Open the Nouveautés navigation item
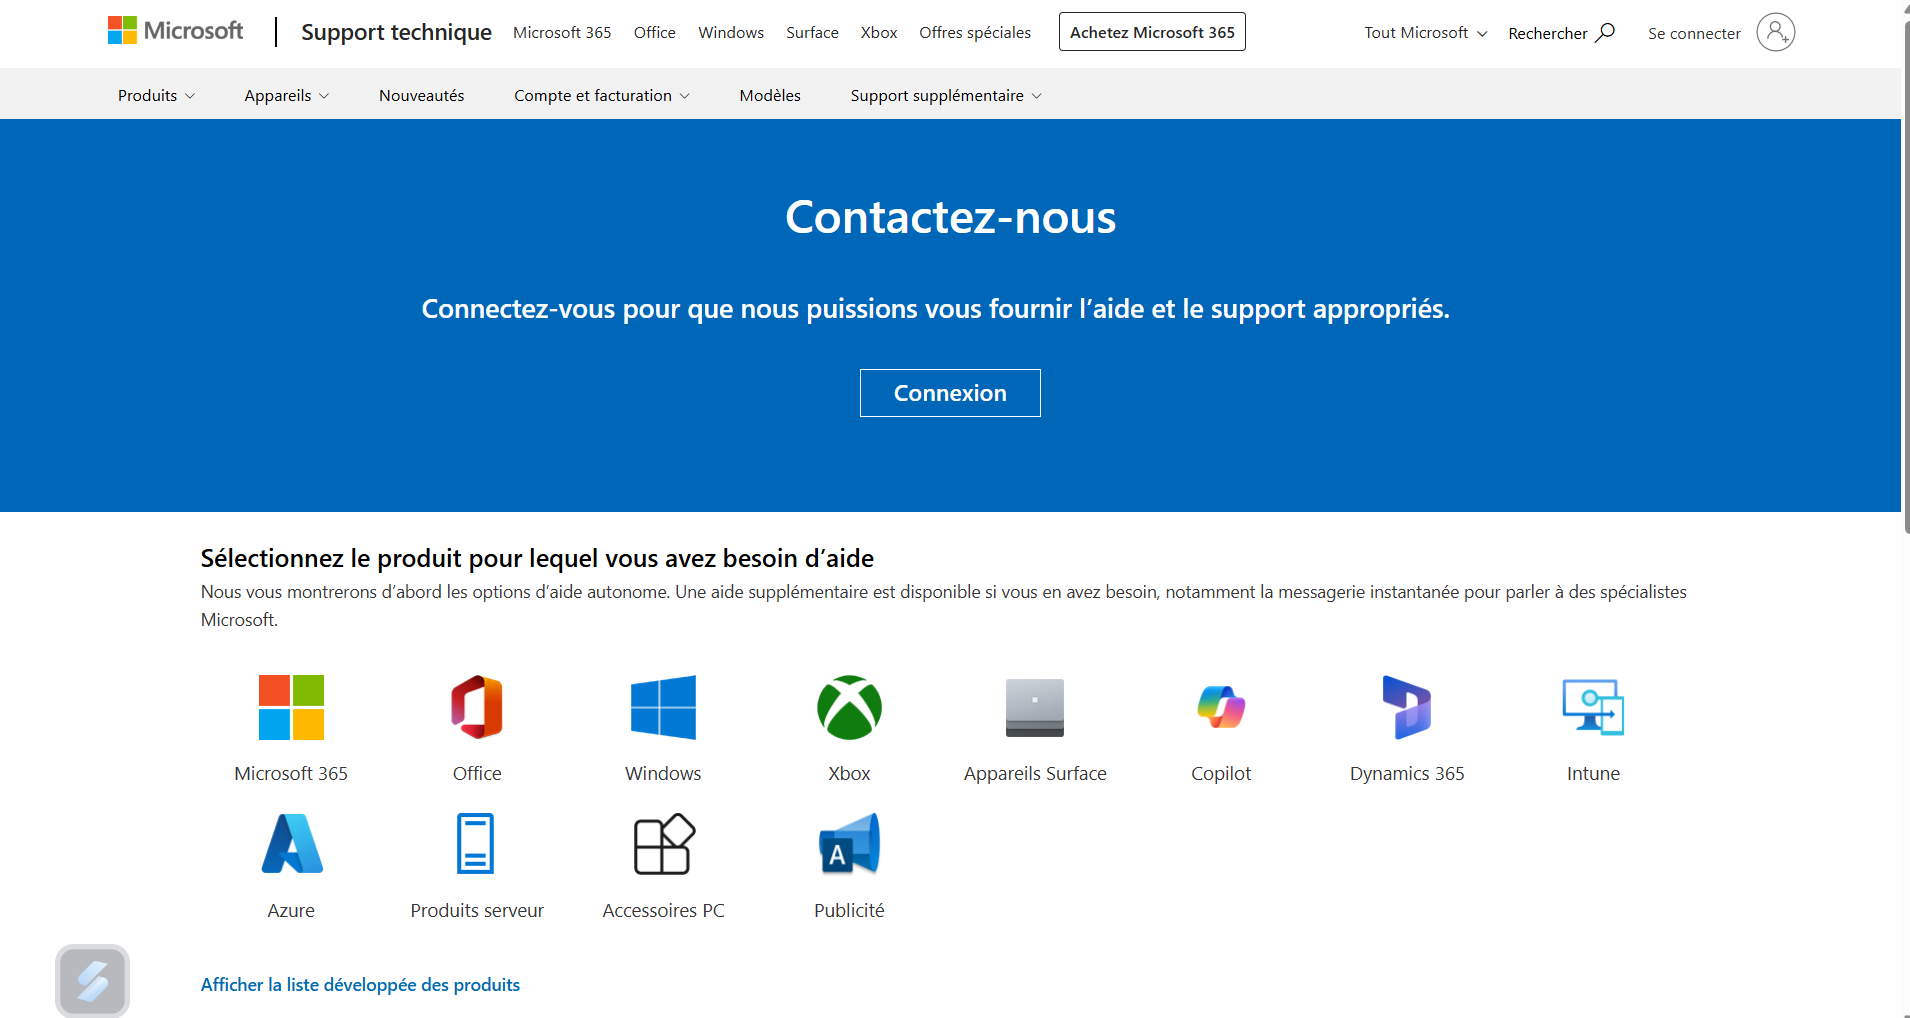 (x=421, y=96)
